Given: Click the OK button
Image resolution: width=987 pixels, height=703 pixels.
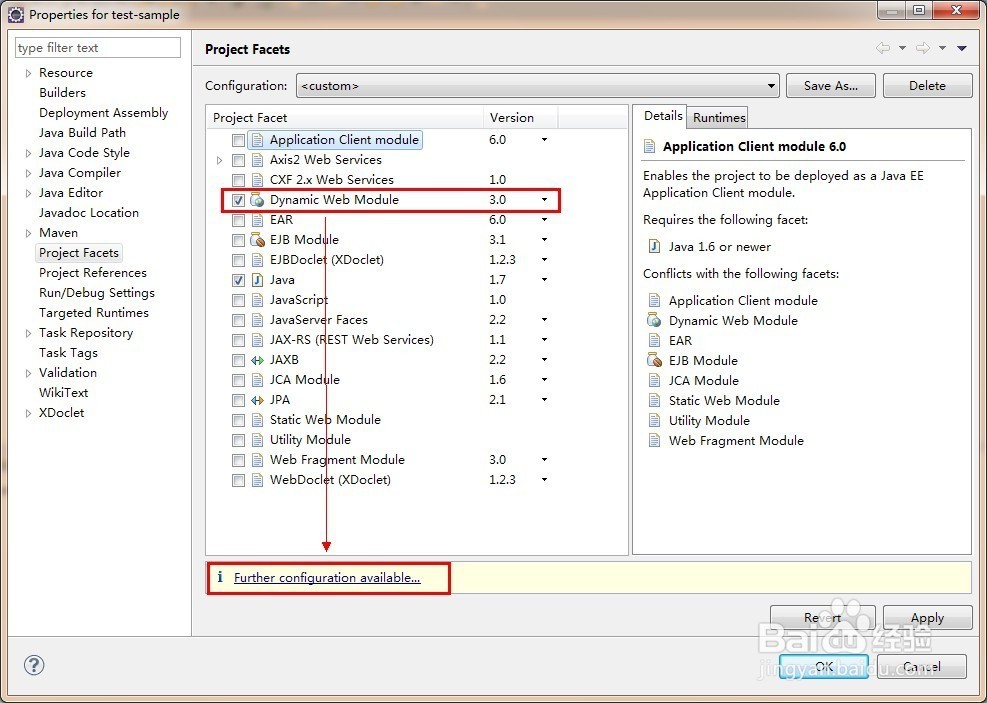Looking at the screenshot, I should (823, 666).
